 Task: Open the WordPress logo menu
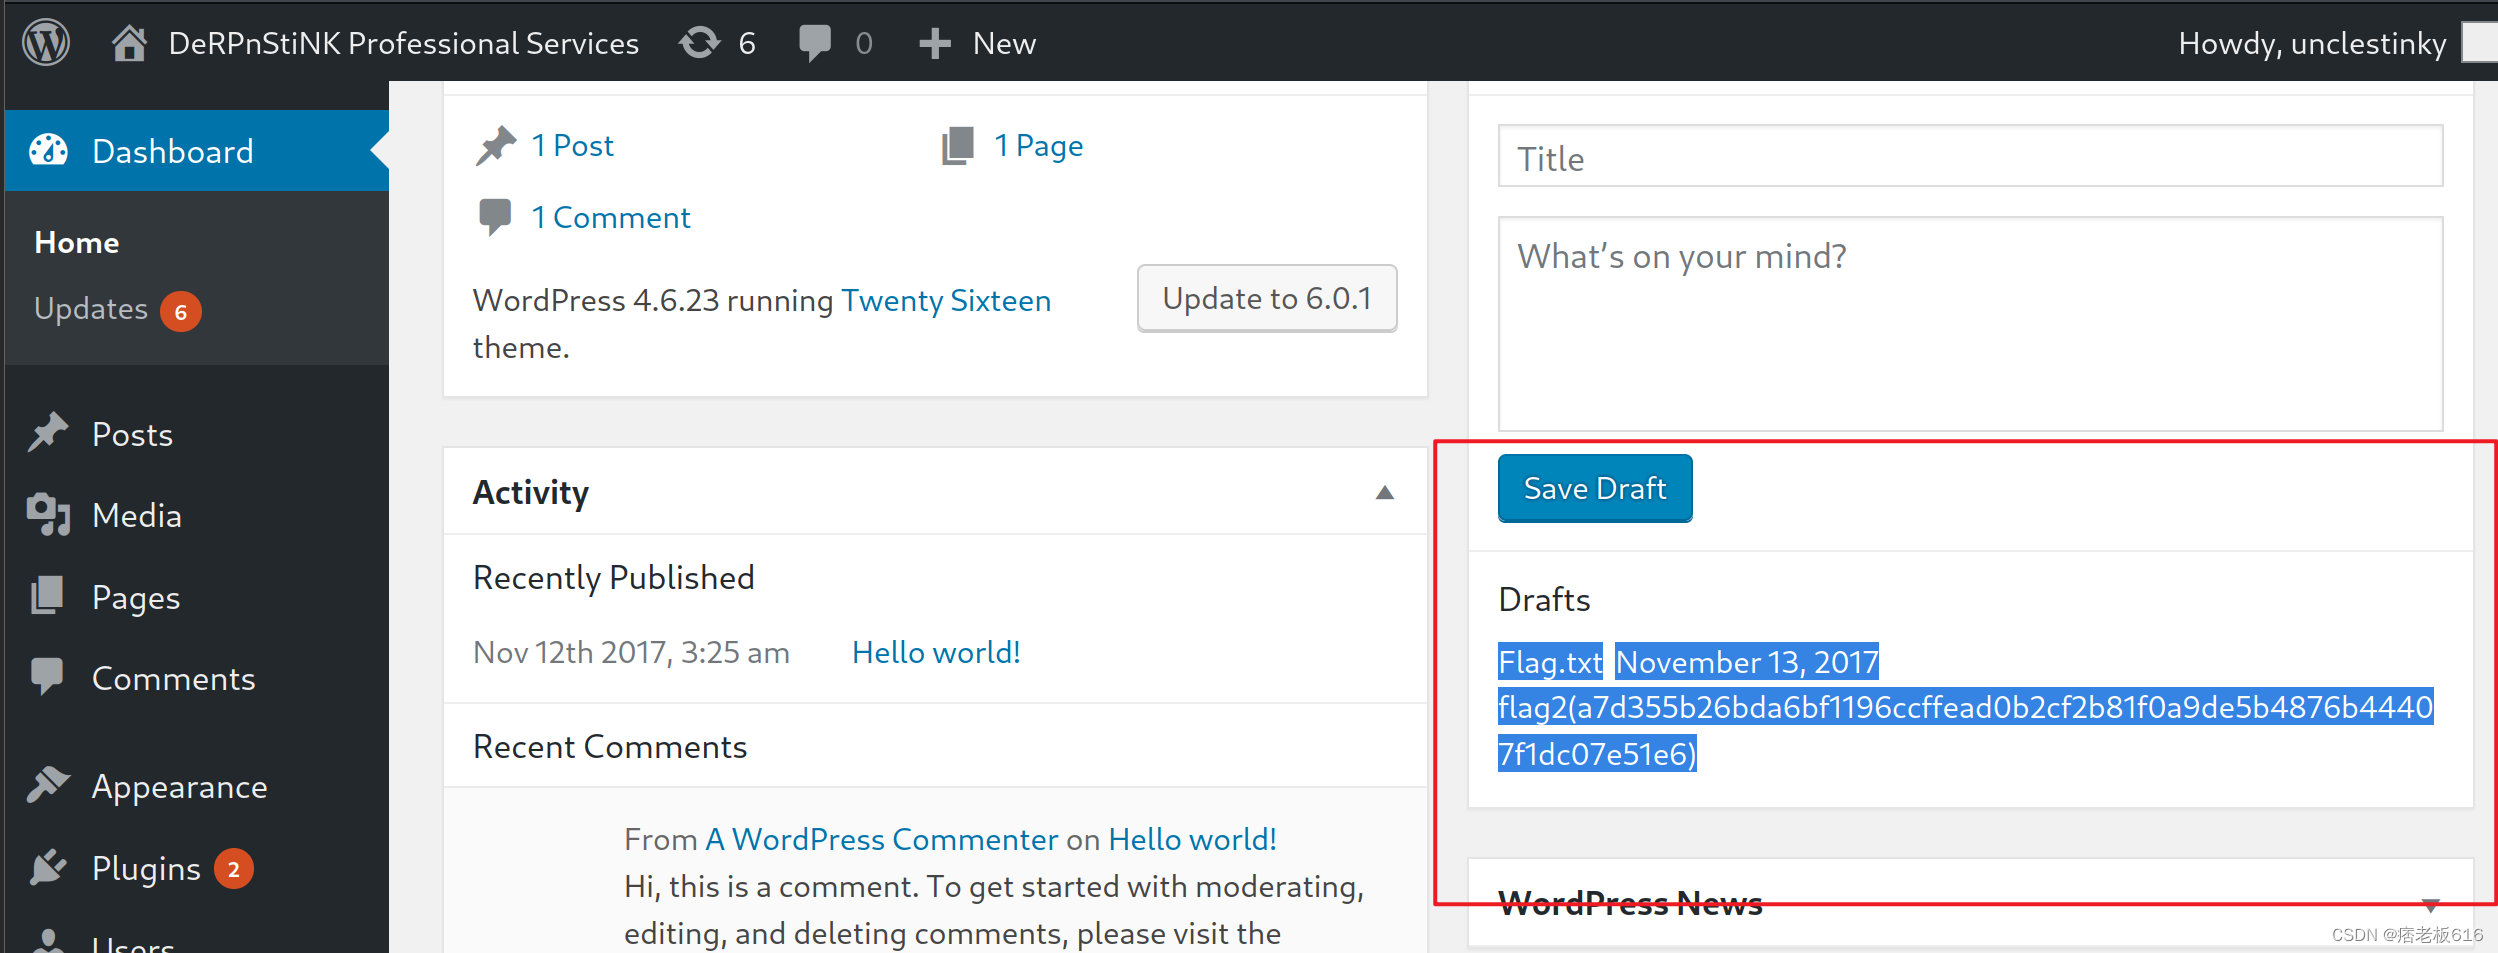pos(46,43)
